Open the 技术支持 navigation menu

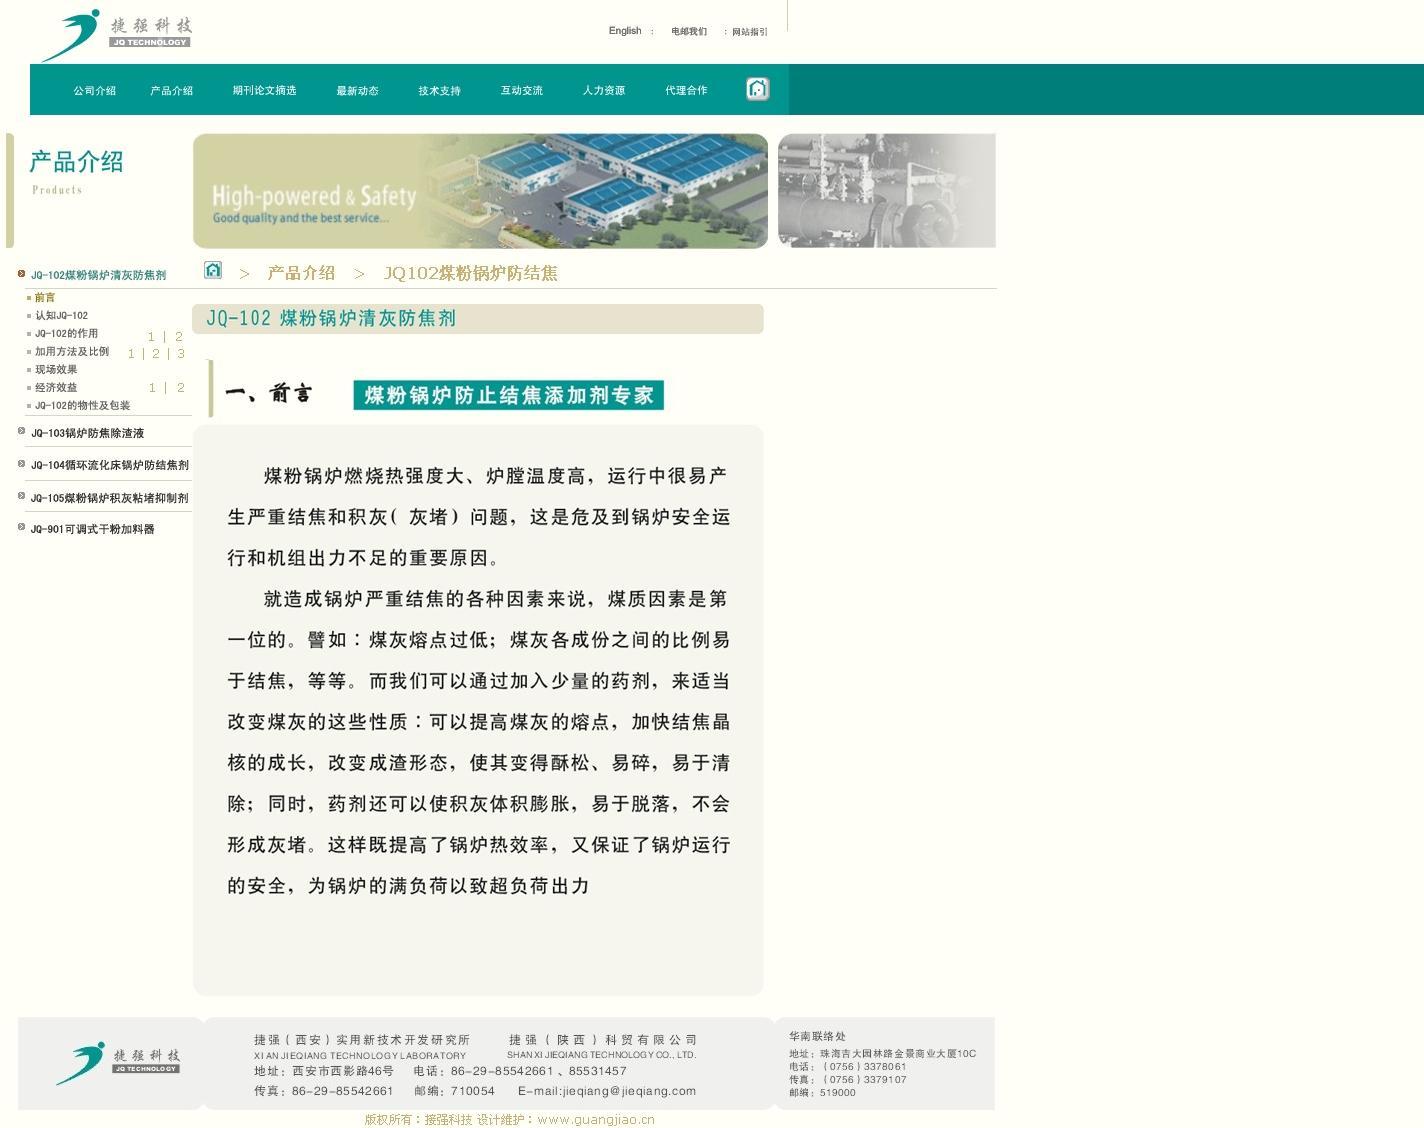(x=439, y=91)
